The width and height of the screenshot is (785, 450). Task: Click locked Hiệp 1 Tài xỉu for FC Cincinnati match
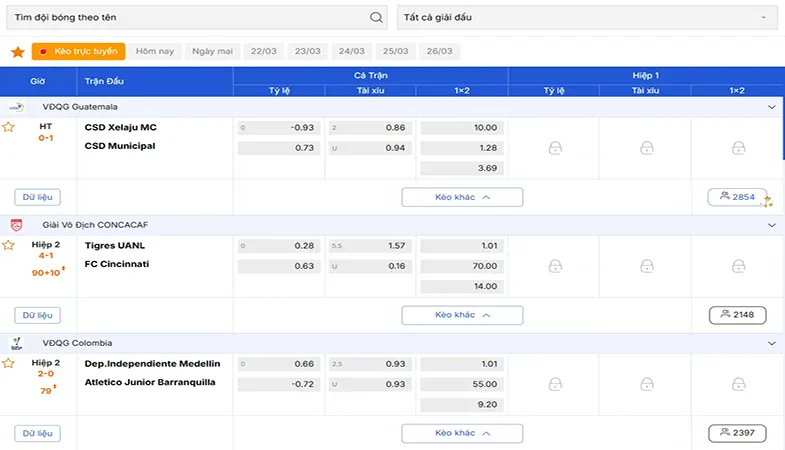click(x=646, y=266)
